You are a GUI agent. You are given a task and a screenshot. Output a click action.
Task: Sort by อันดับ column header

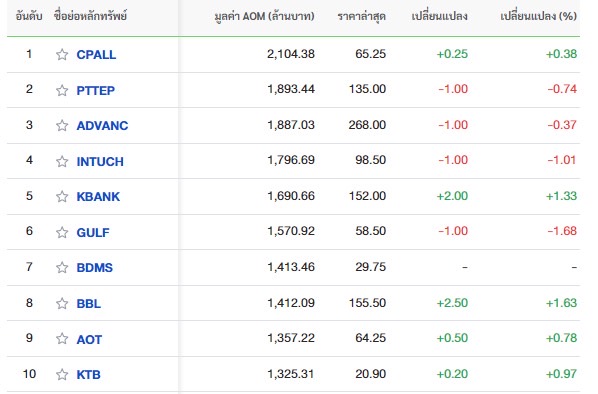point(29,16)
